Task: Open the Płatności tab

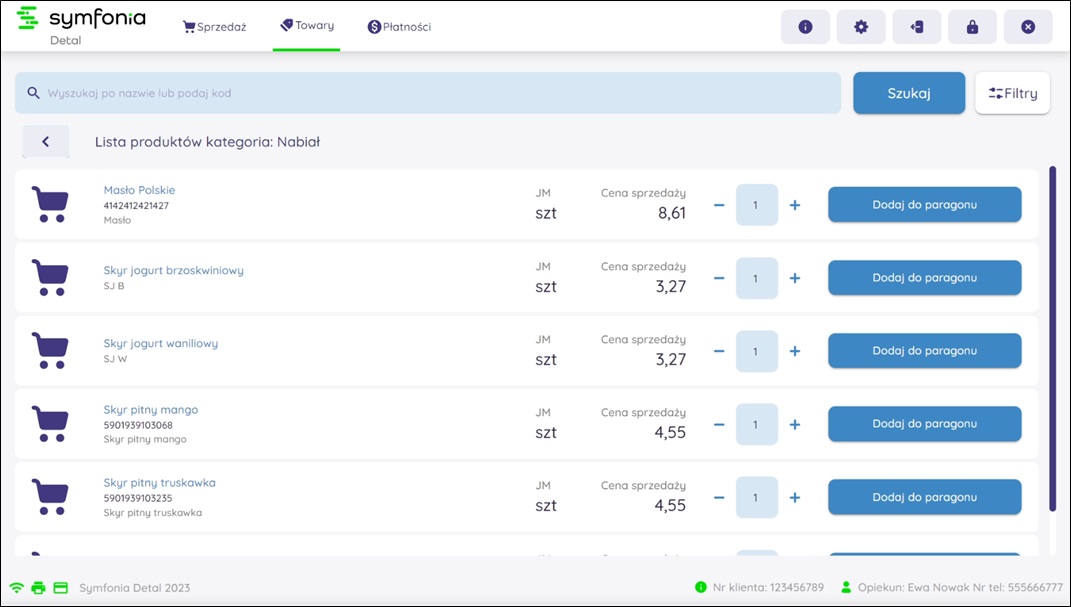Action: (399, 27)
